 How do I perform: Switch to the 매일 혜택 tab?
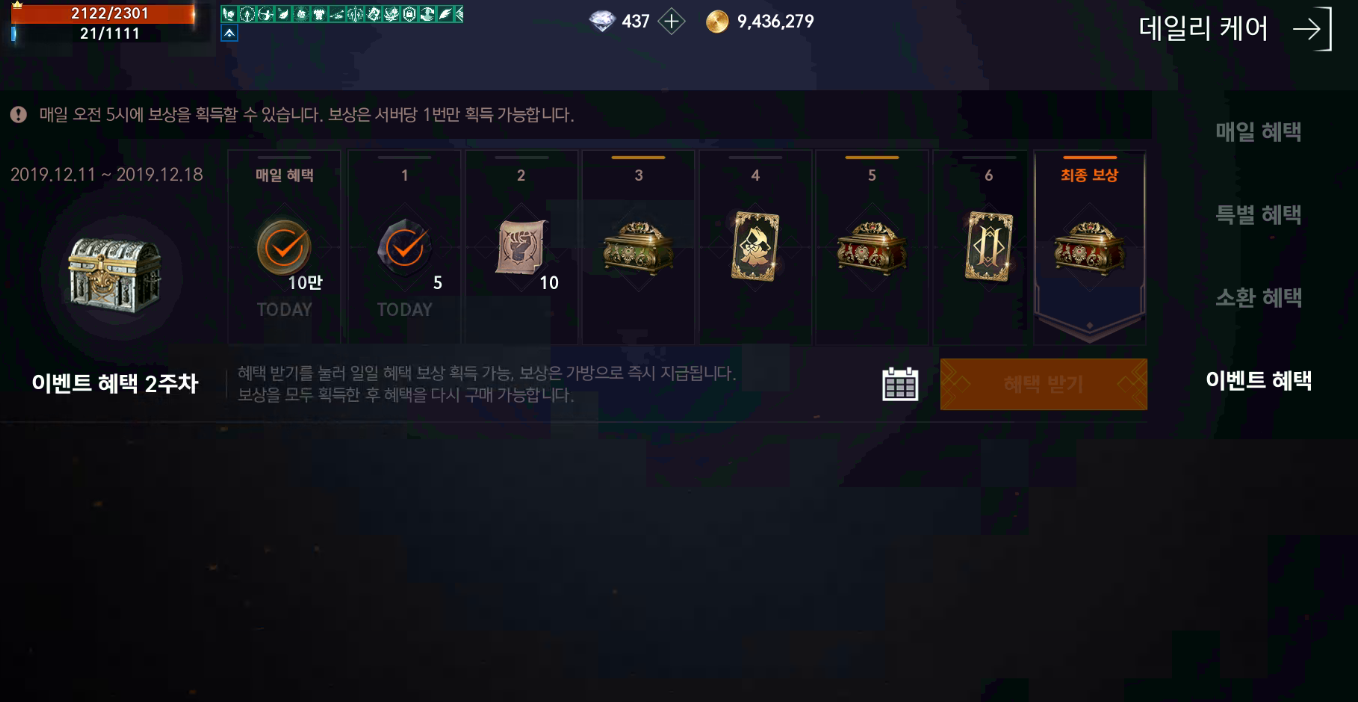coord(1258,132)
